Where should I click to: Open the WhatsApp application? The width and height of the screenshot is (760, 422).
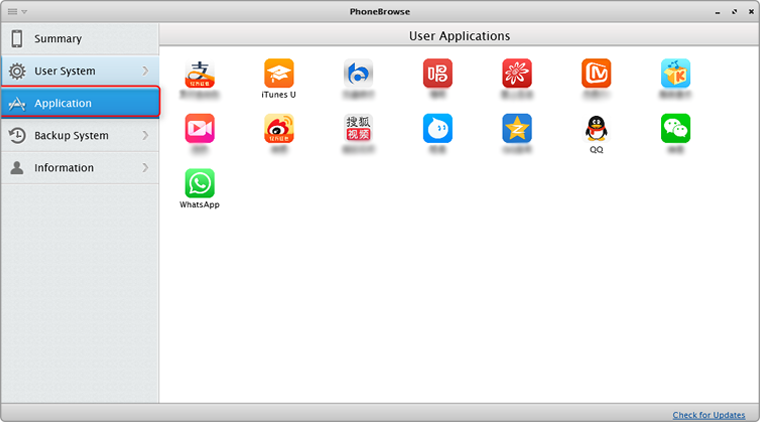pos(199,183)
